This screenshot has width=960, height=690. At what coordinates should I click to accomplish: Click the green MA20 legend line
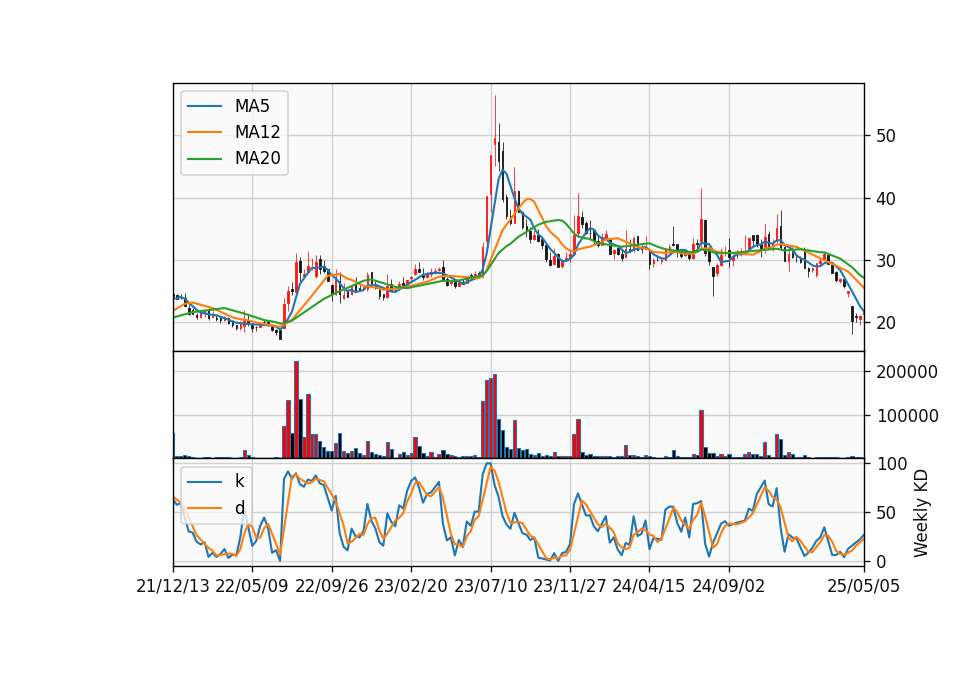click(204, 159)
